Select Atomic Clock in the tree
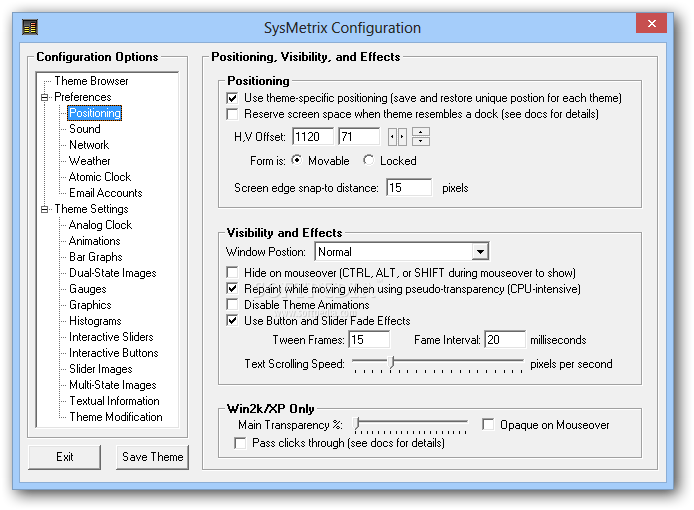Screen dimensions: 694x510 [x=100, y=177]
